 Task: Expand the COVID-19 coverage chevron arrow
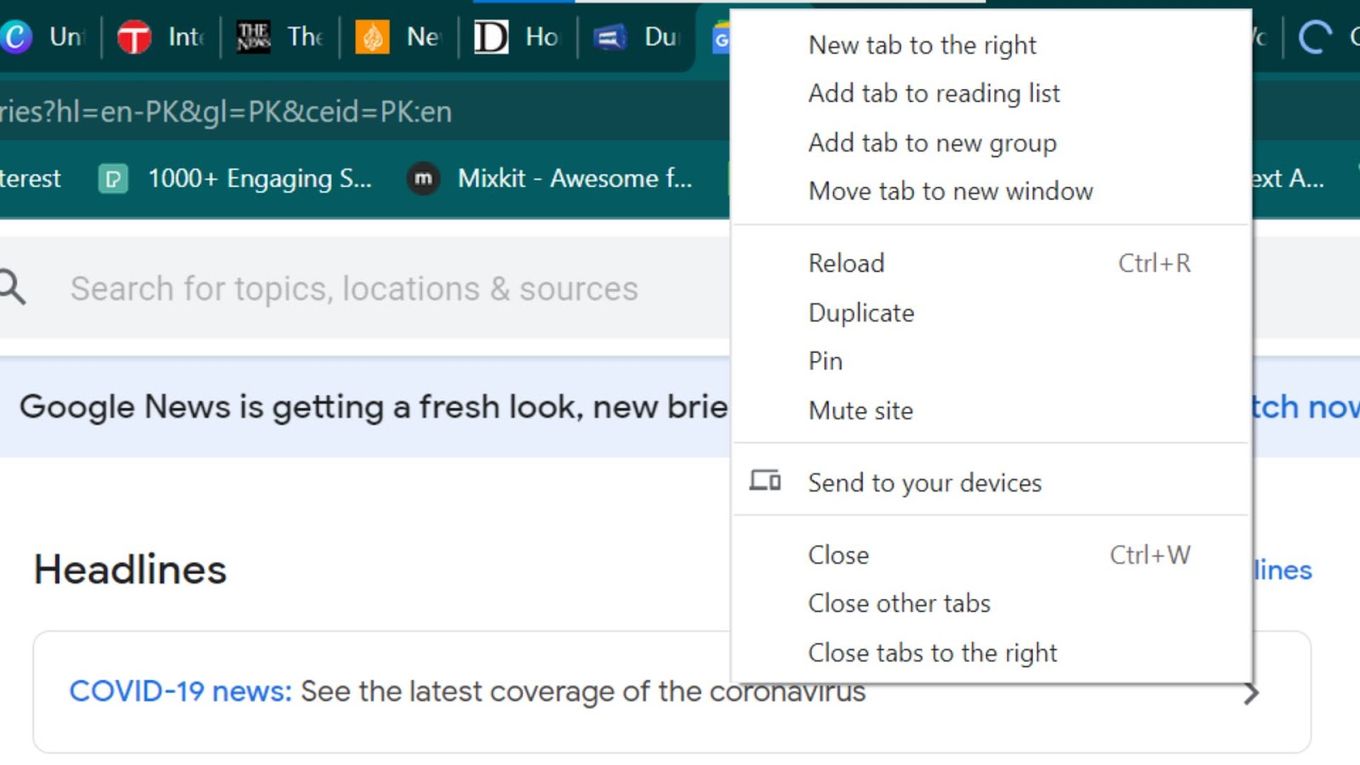tap(1251, 692)
